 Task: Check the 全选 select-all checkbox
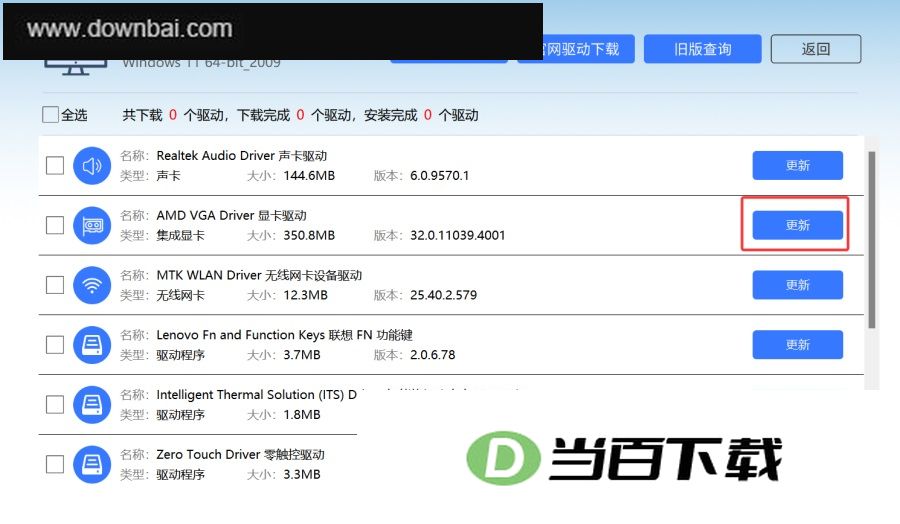pos(51,115)
